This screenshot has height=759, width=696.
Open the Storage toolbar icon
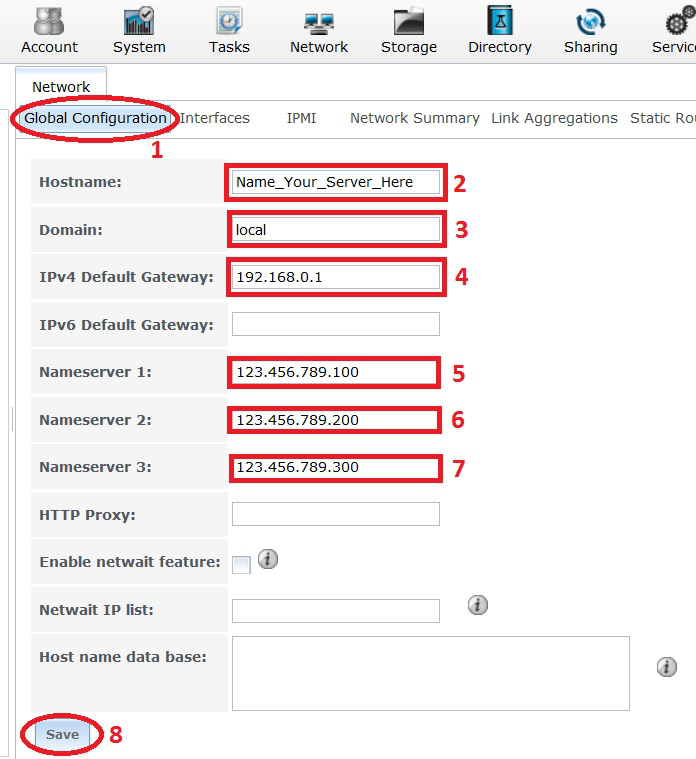click(x=408, y=23)
